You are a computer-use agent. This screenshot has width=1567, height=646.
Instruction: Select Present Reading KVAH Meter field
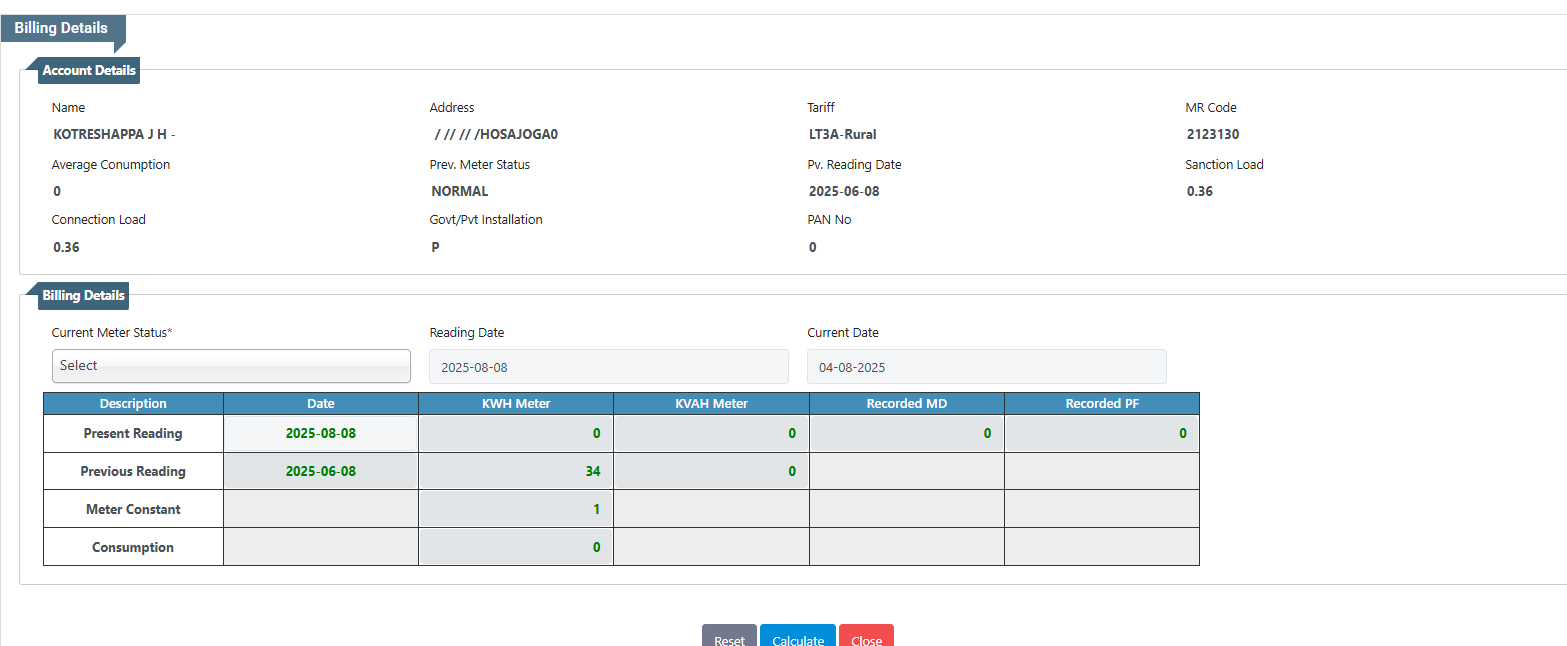pyautogui.click(x=710, y=434)
